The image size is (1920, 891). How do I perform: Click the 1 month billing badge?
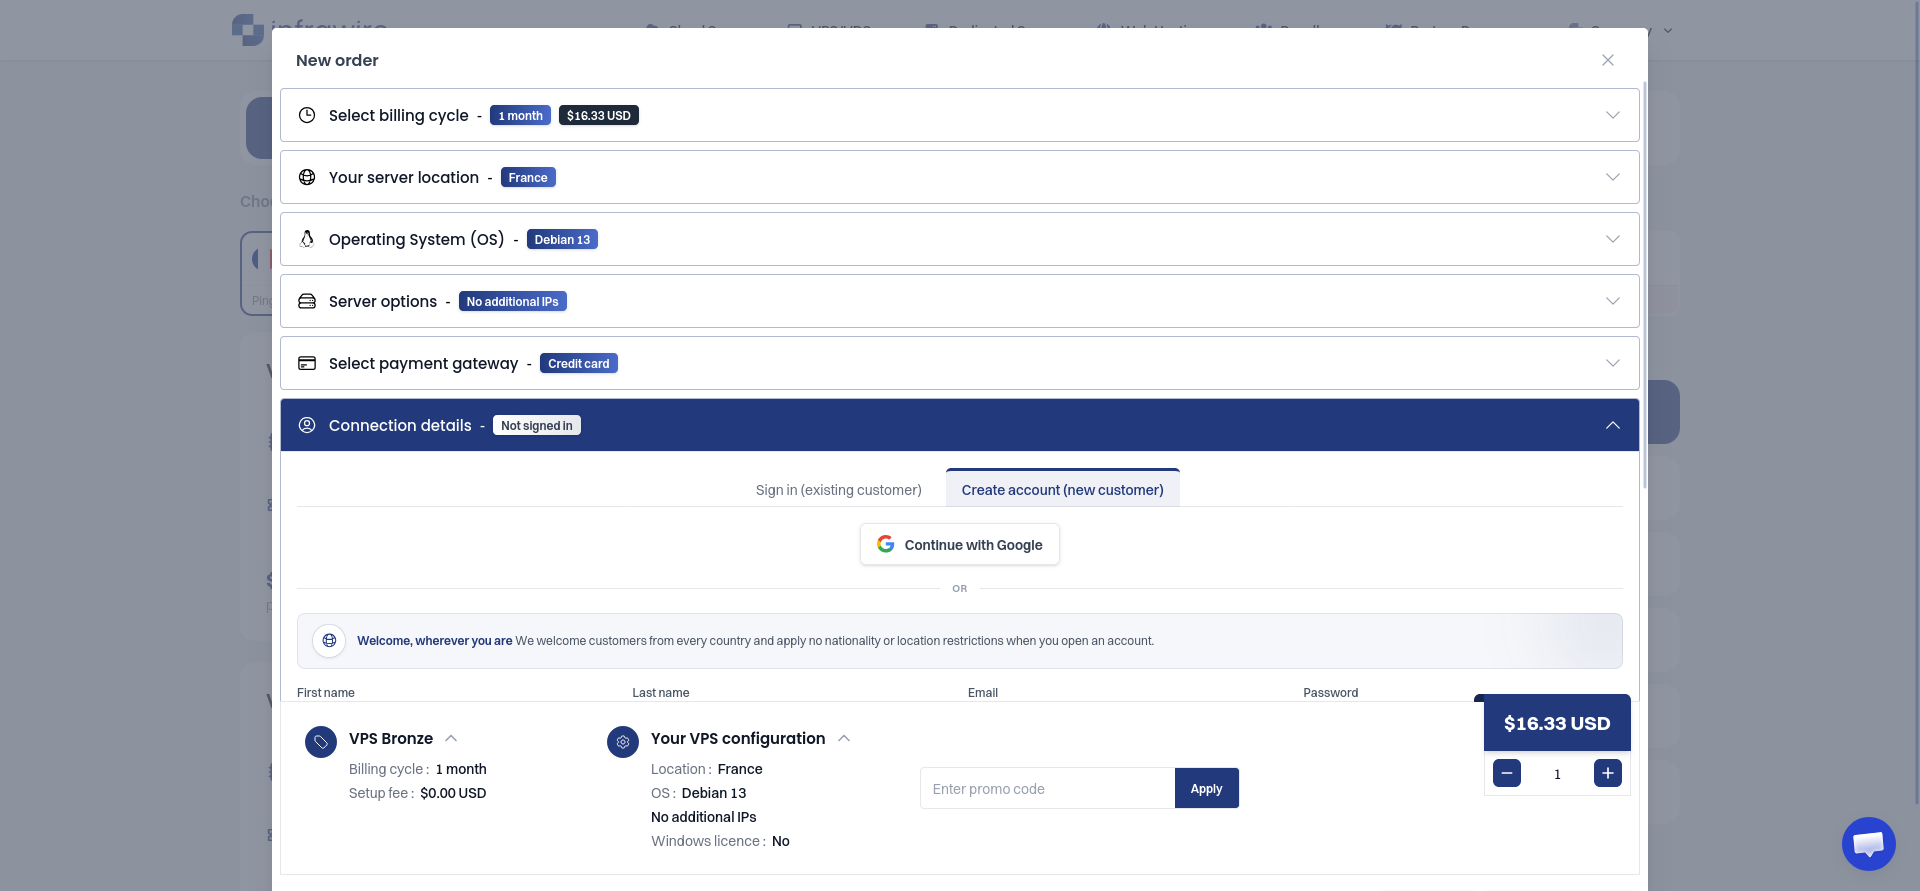(520, 116)
